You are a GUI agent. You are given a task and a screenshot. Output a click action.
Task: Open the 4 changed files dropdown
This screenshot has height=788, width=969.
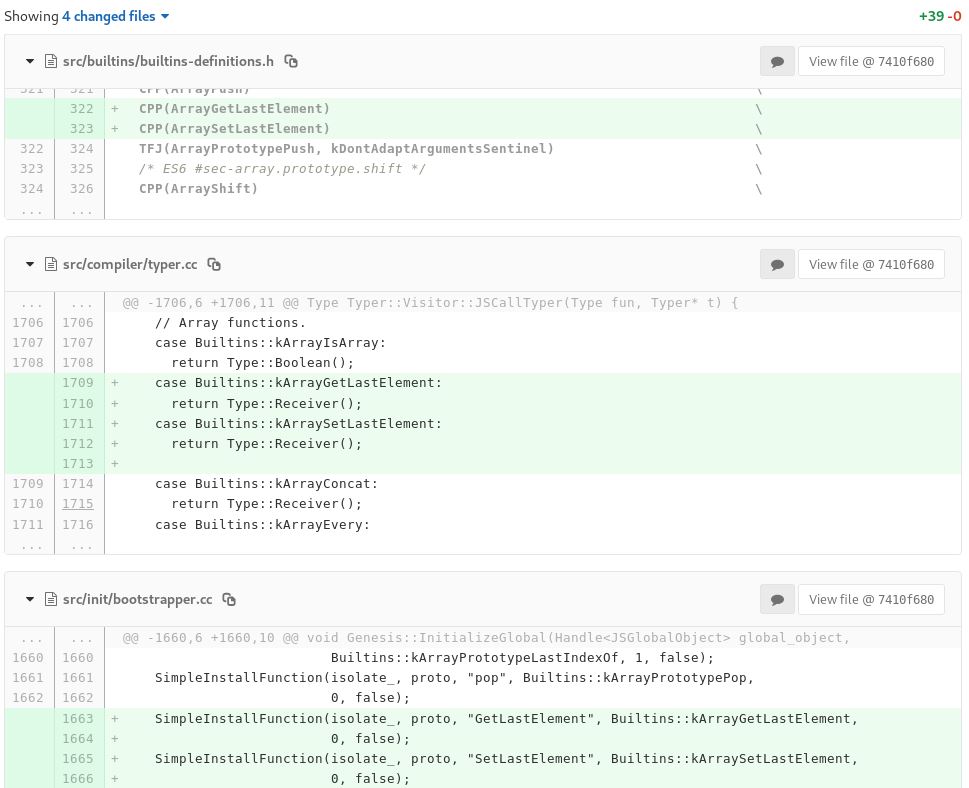tap(164, 16)
